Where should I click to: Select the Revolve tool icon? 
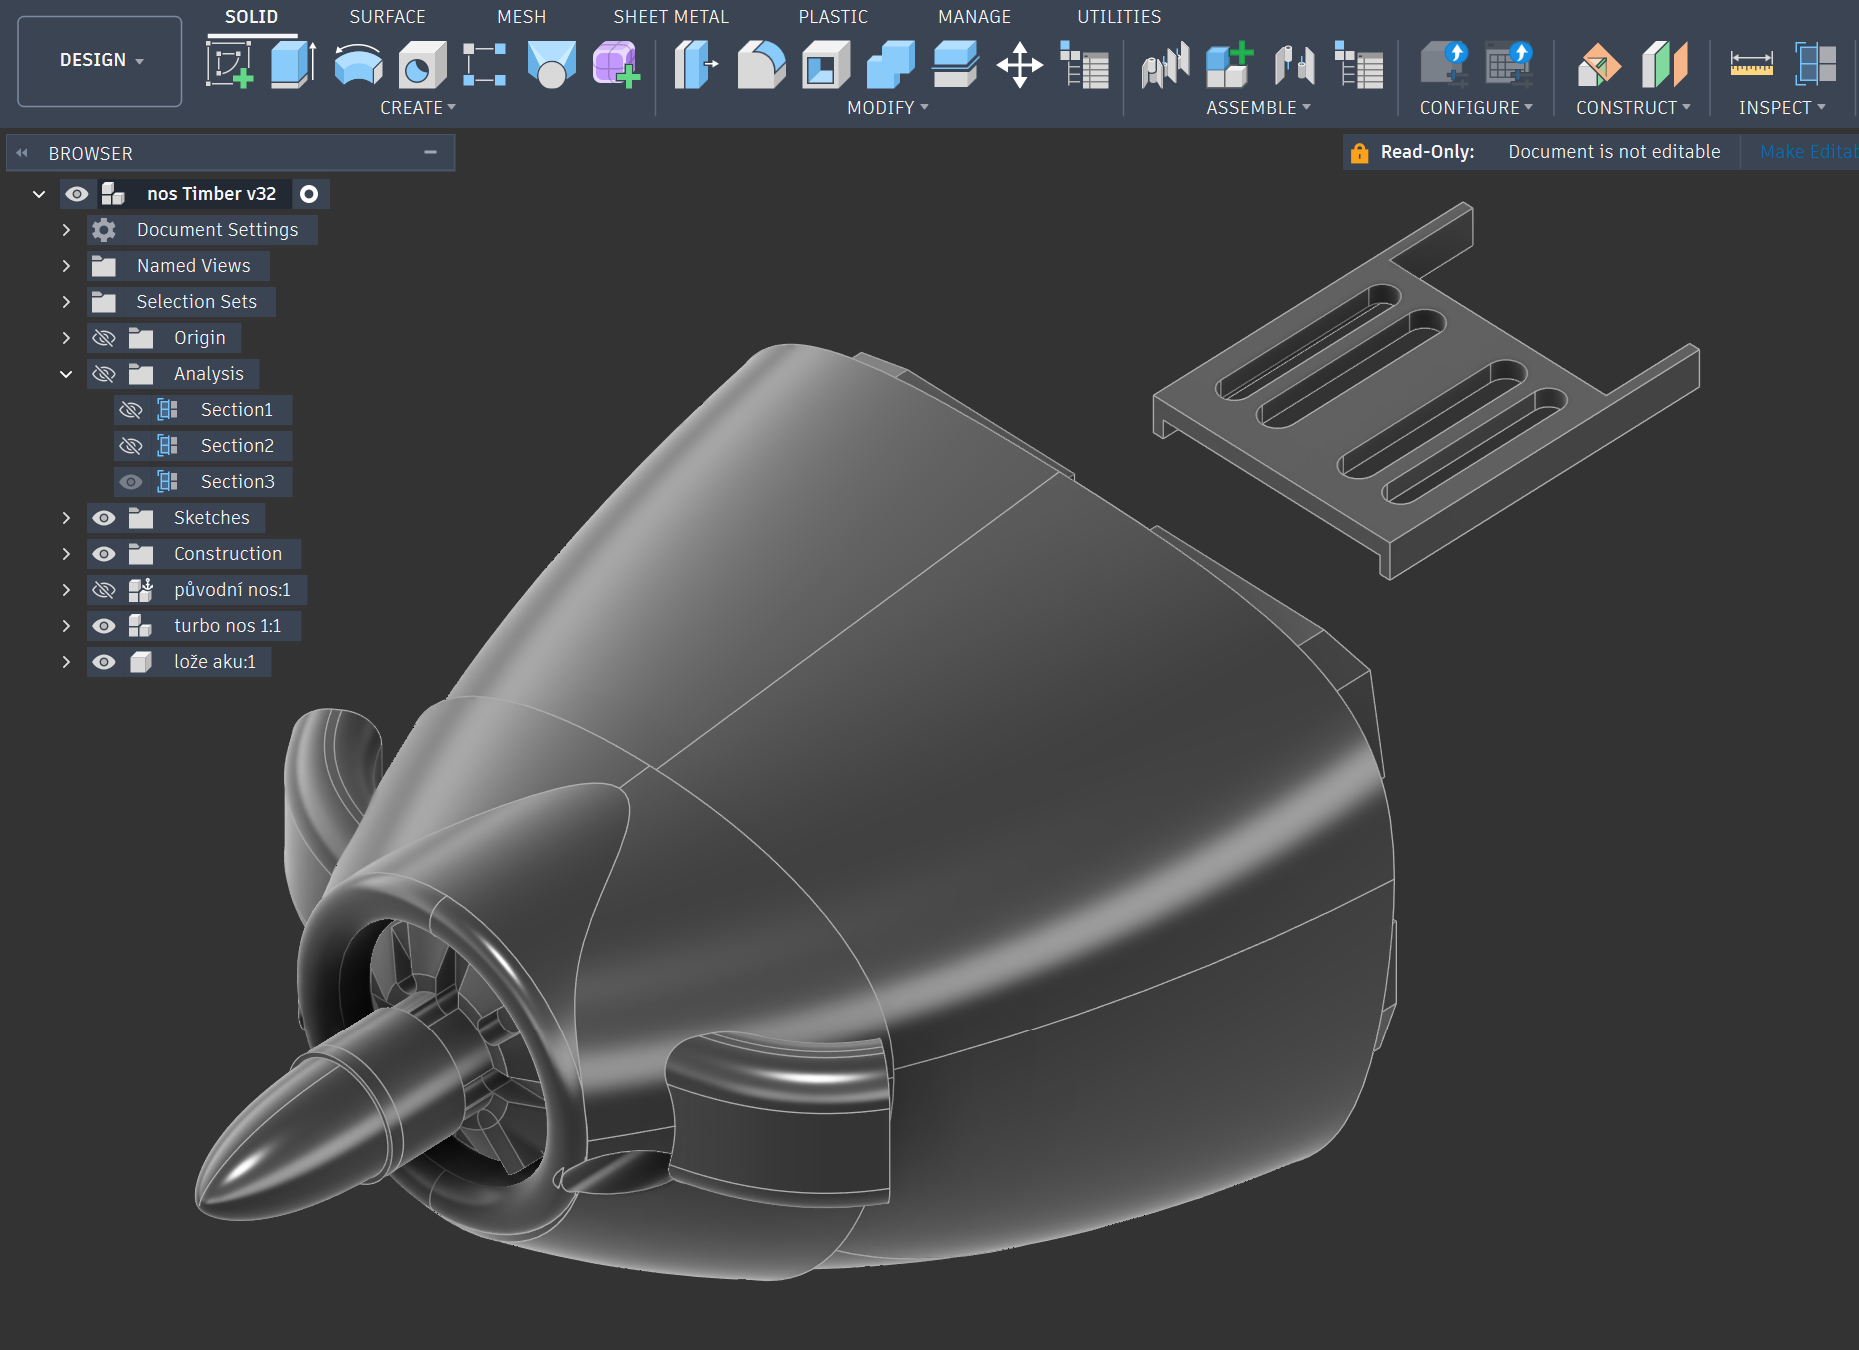[x=357, y=65]
